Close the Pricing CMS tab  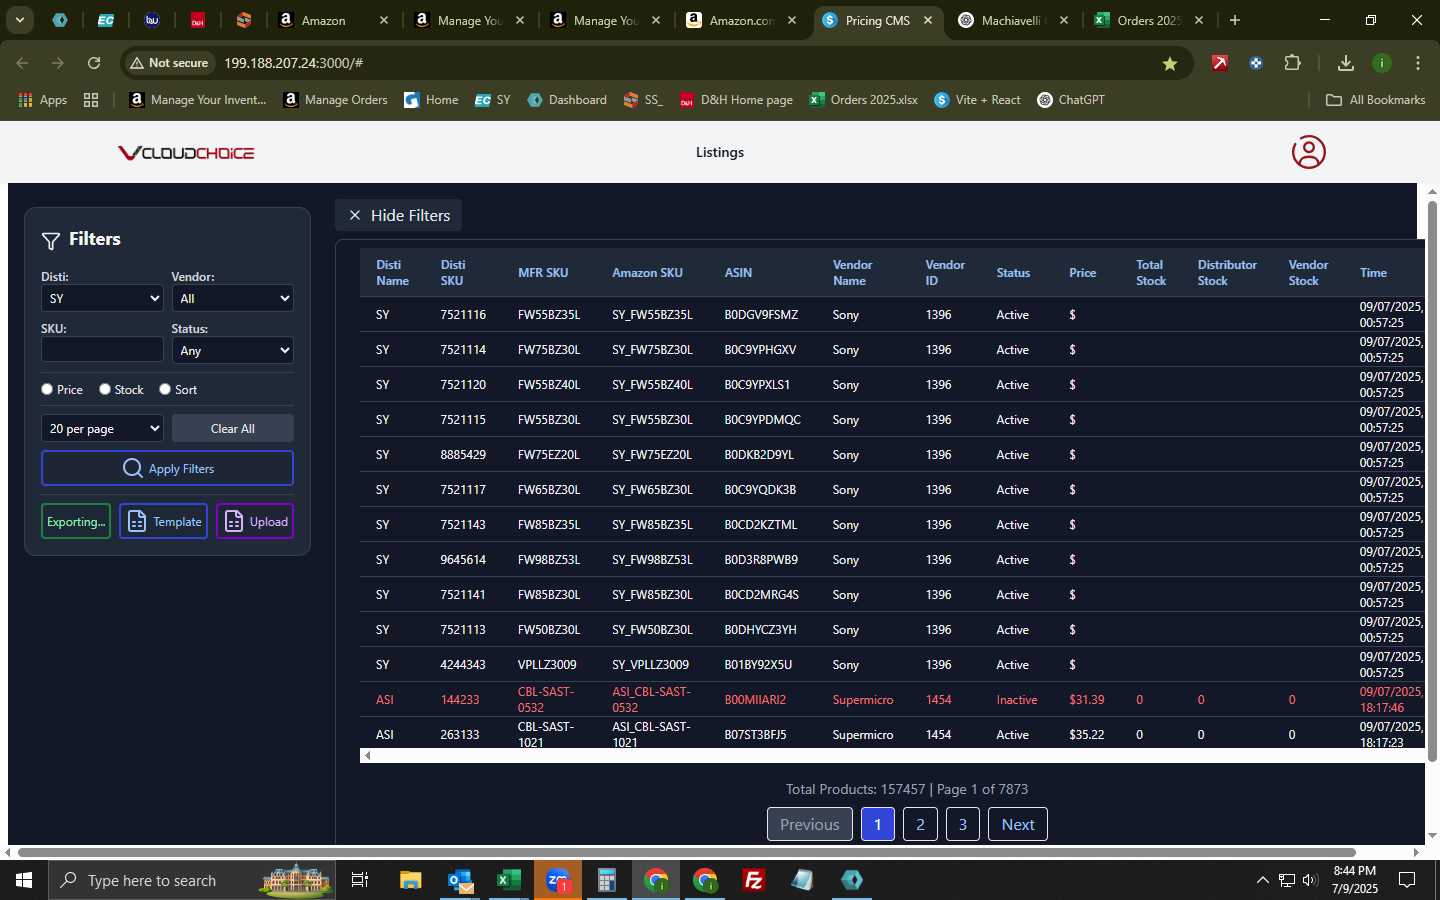(927, 20)
